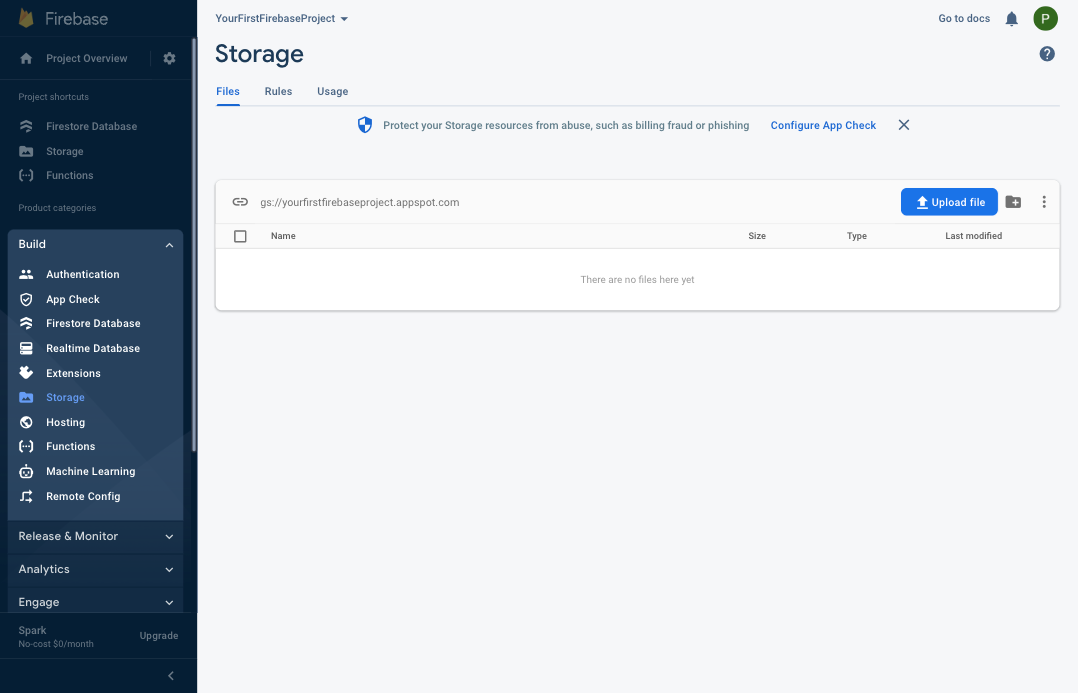Copy bucket link via link icon

tap(240, 202)
